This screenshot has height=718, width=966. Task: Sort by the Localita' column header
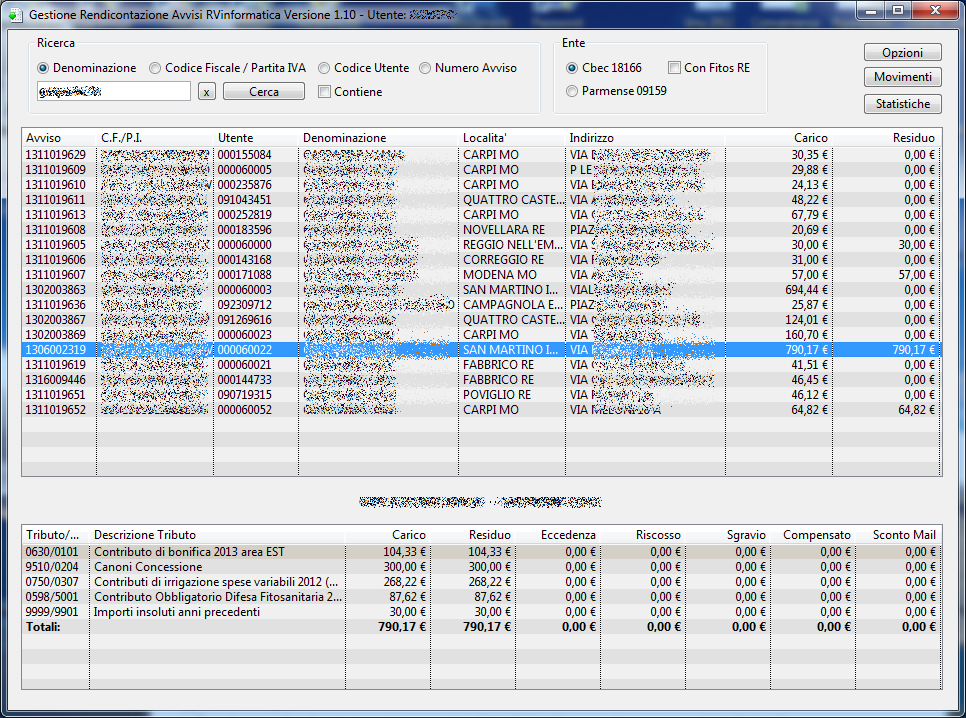point(512,138)
